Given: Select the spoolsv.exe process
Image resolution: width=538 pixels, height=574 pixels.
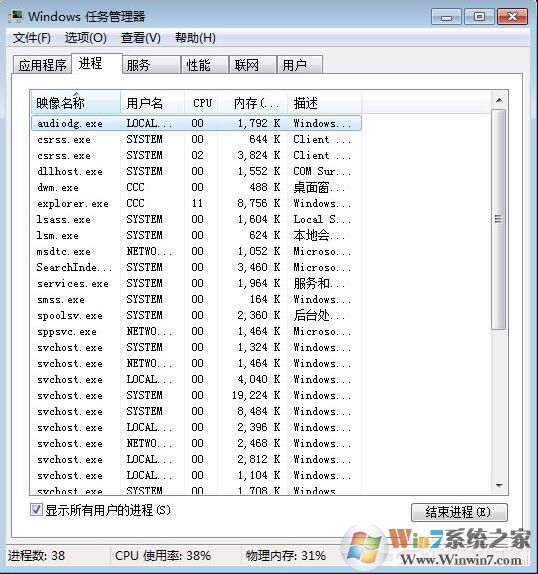Looking at the screenshot, I should coord(196,315).
